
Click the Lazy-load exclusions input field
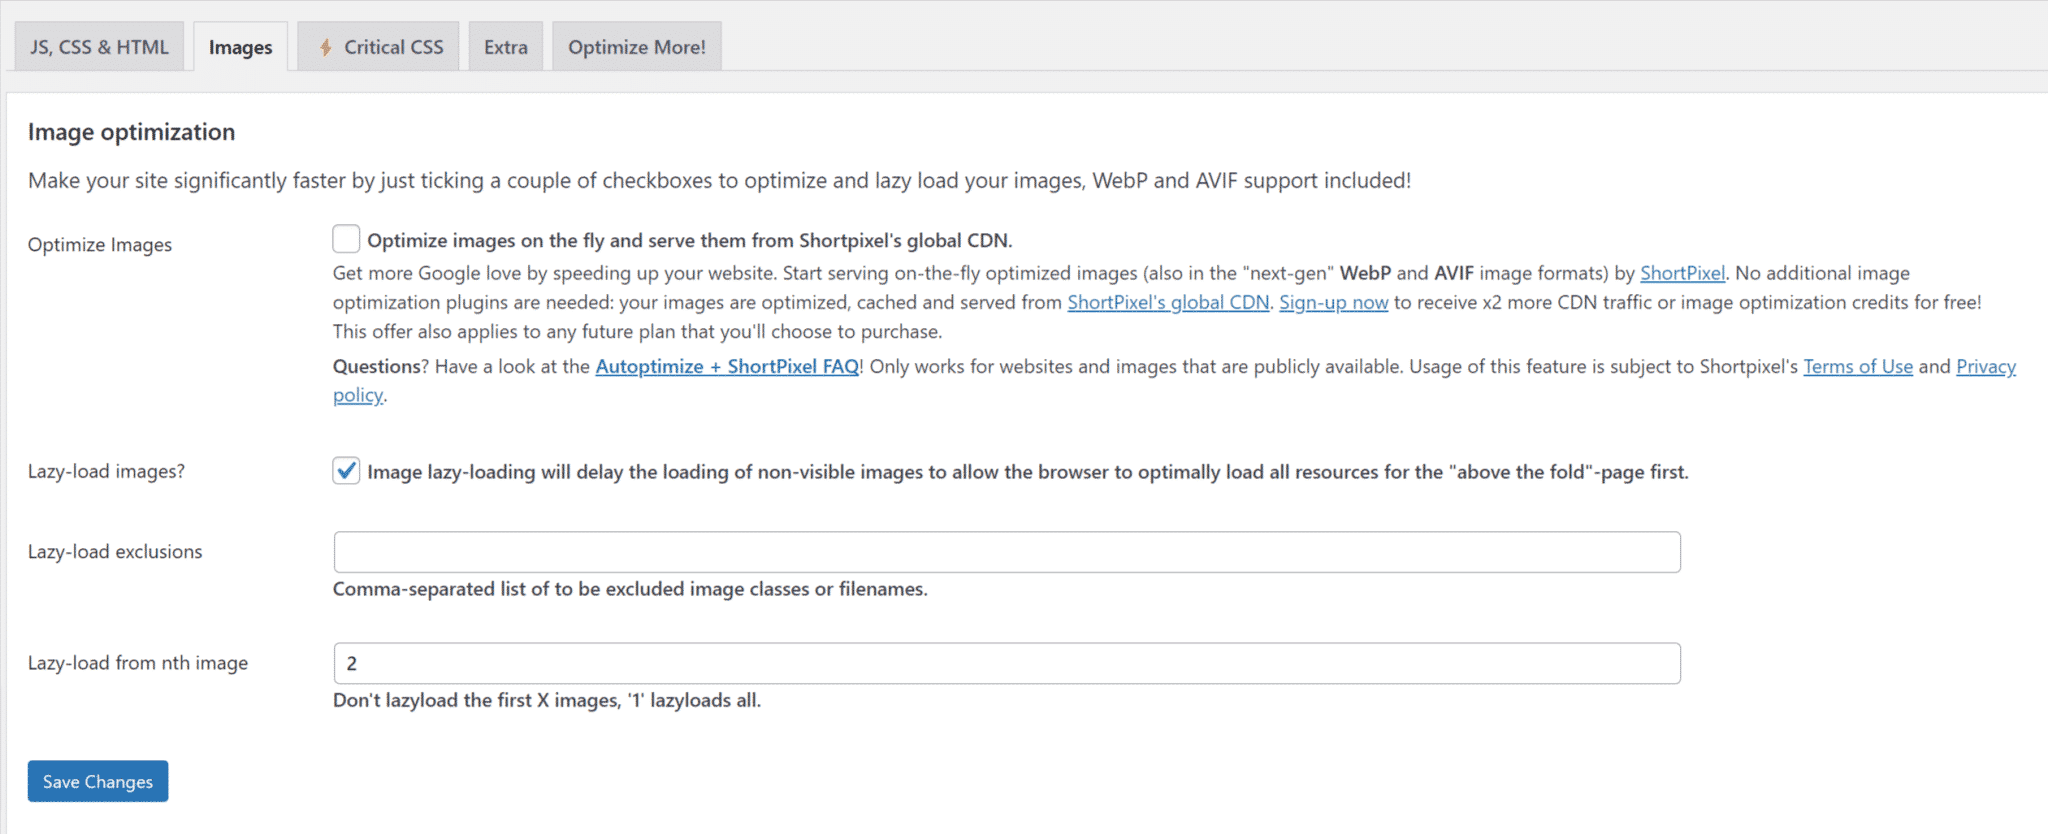pyautogui.click(x=1007, y=552)
